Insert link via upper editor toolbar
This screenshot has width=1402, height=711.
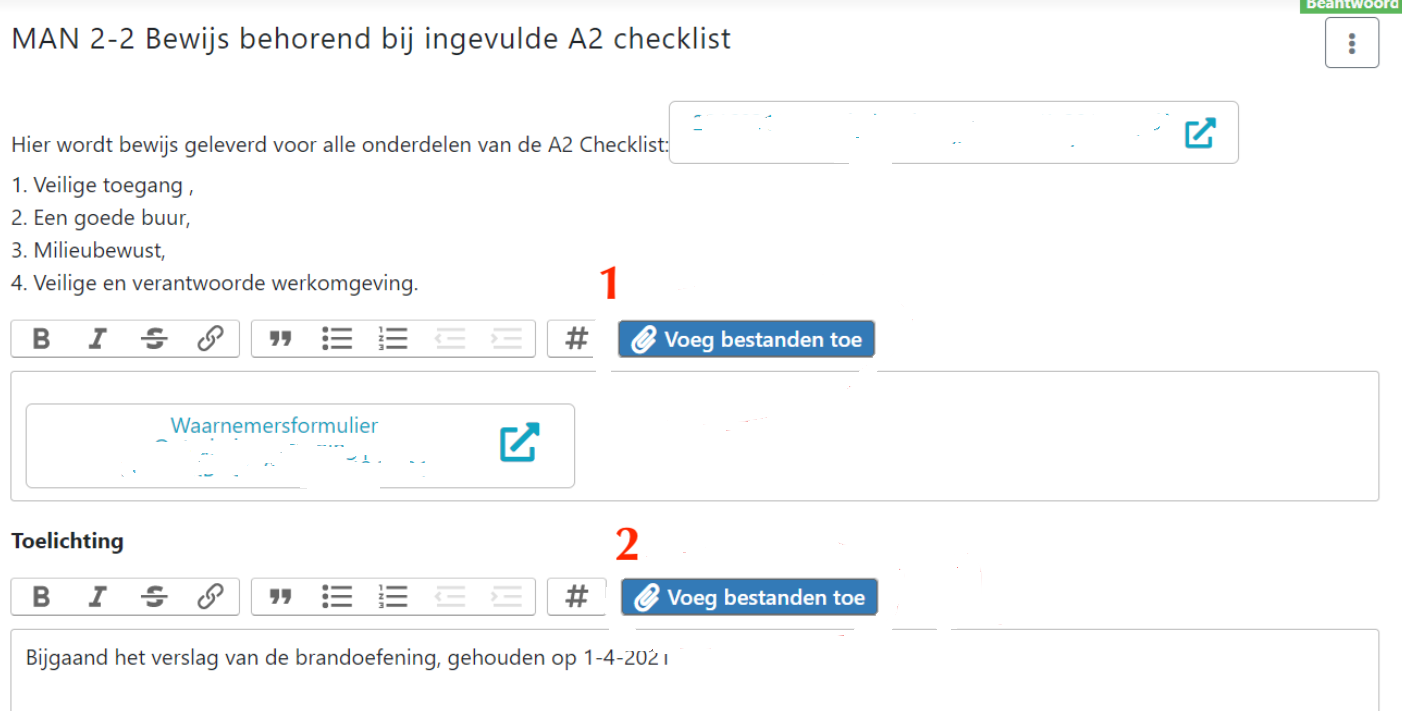point(210,339)
